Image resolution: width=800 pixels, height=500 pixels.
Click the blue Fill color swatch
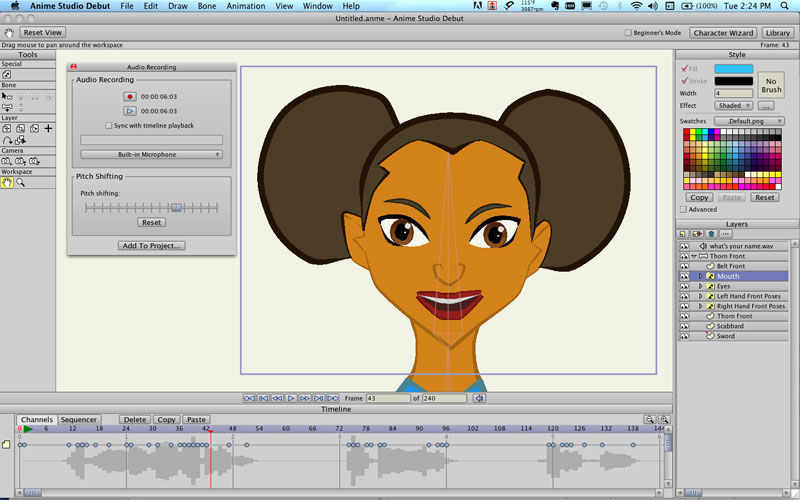[x=733, y=68]
